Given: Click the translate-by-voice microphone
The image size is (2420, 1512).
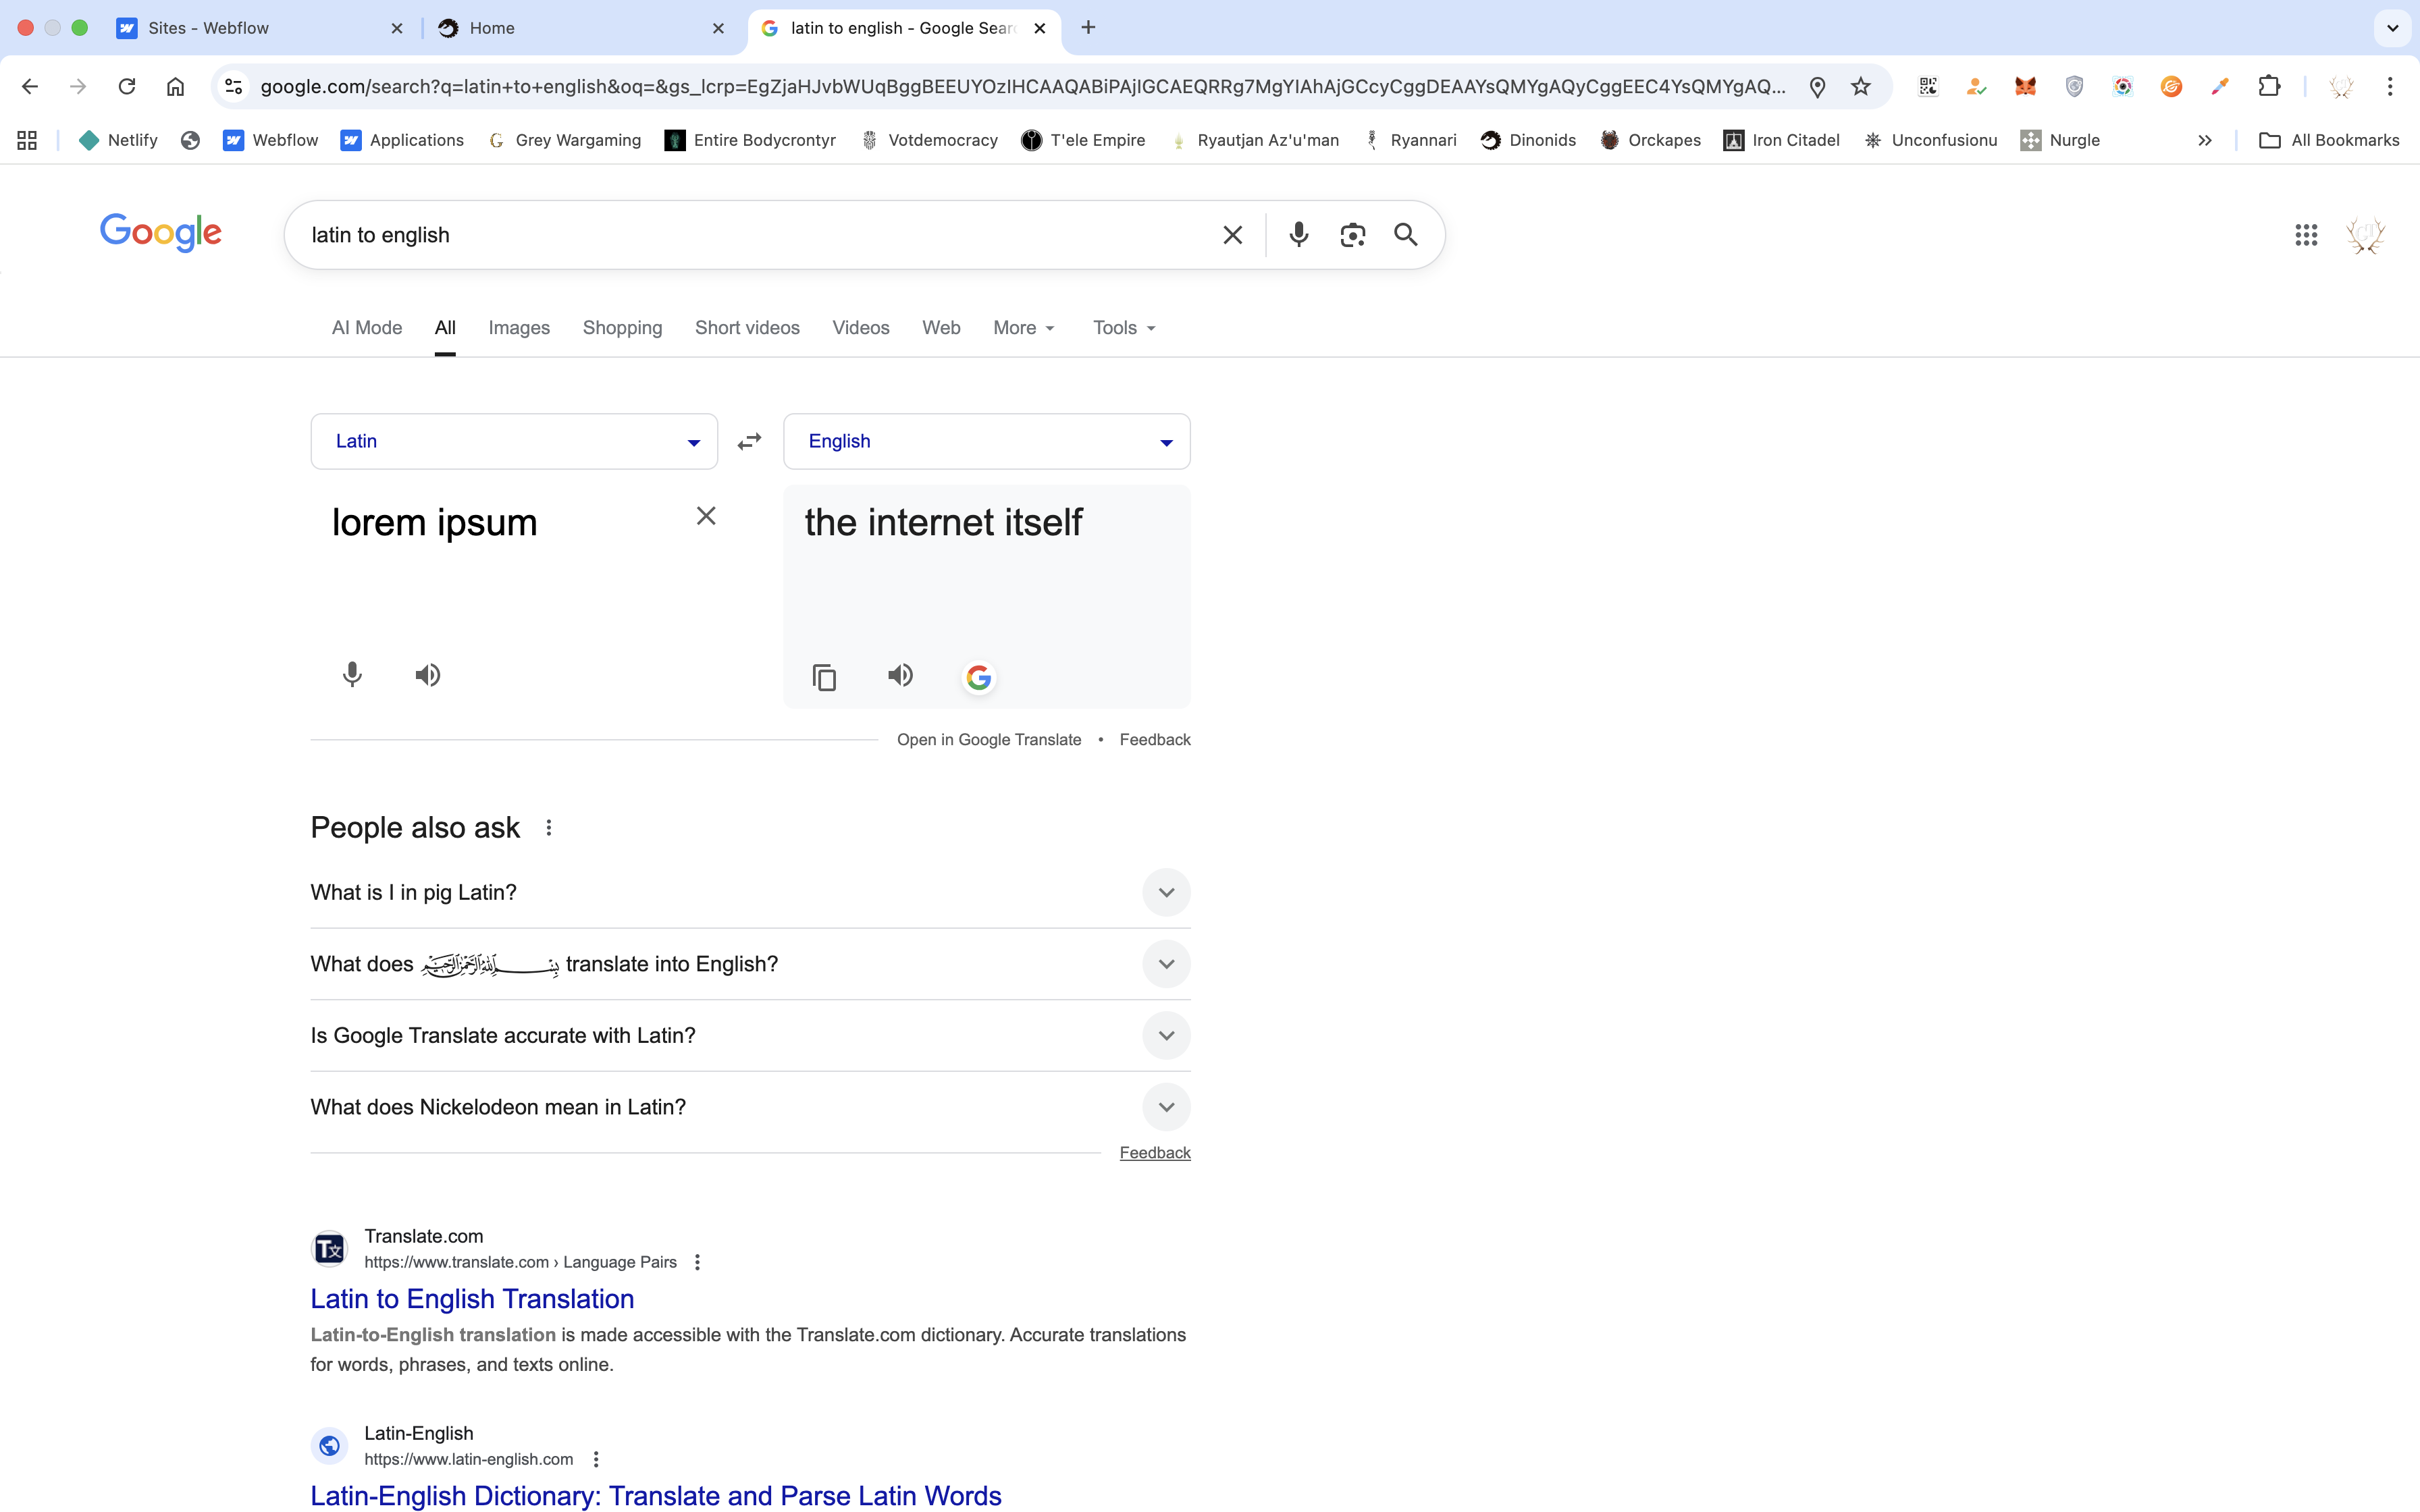Looking at the screenshot, I should click(x=352, y=675).
